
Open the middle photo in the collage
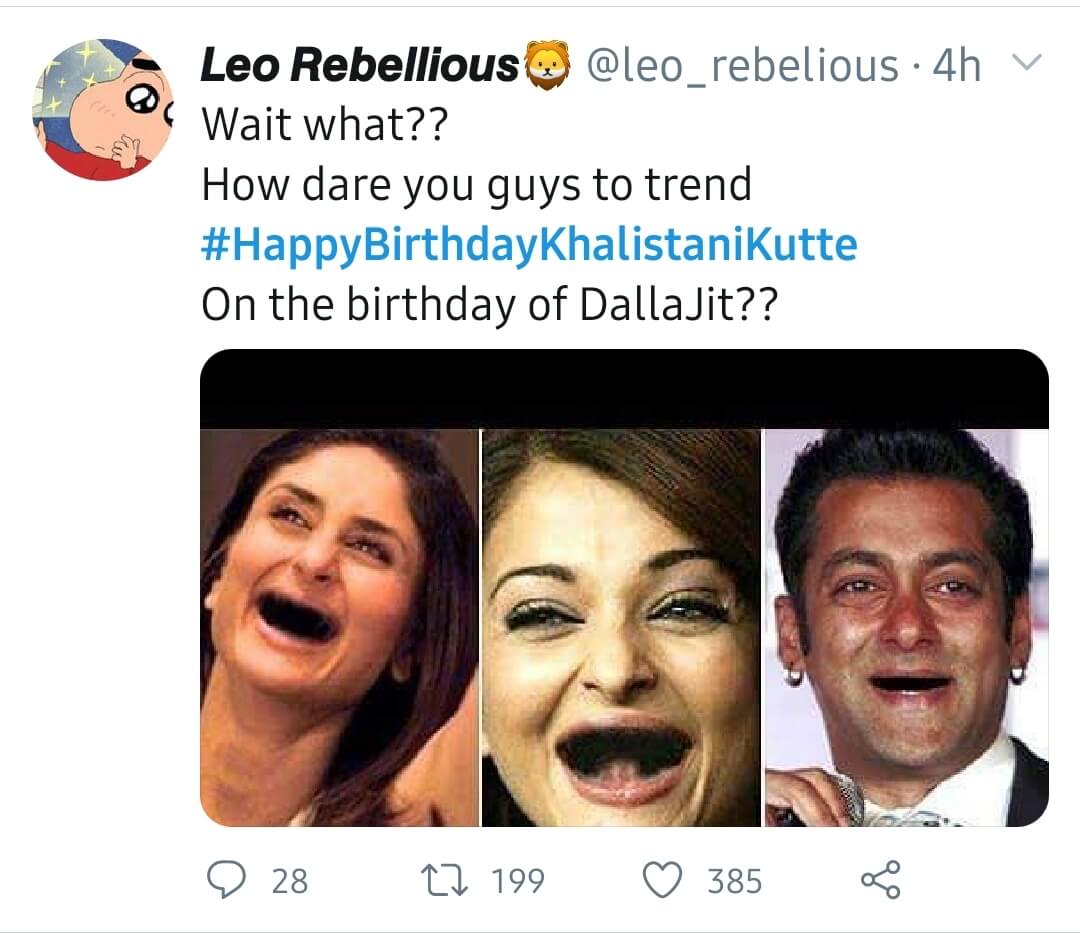tap(621, 627)
